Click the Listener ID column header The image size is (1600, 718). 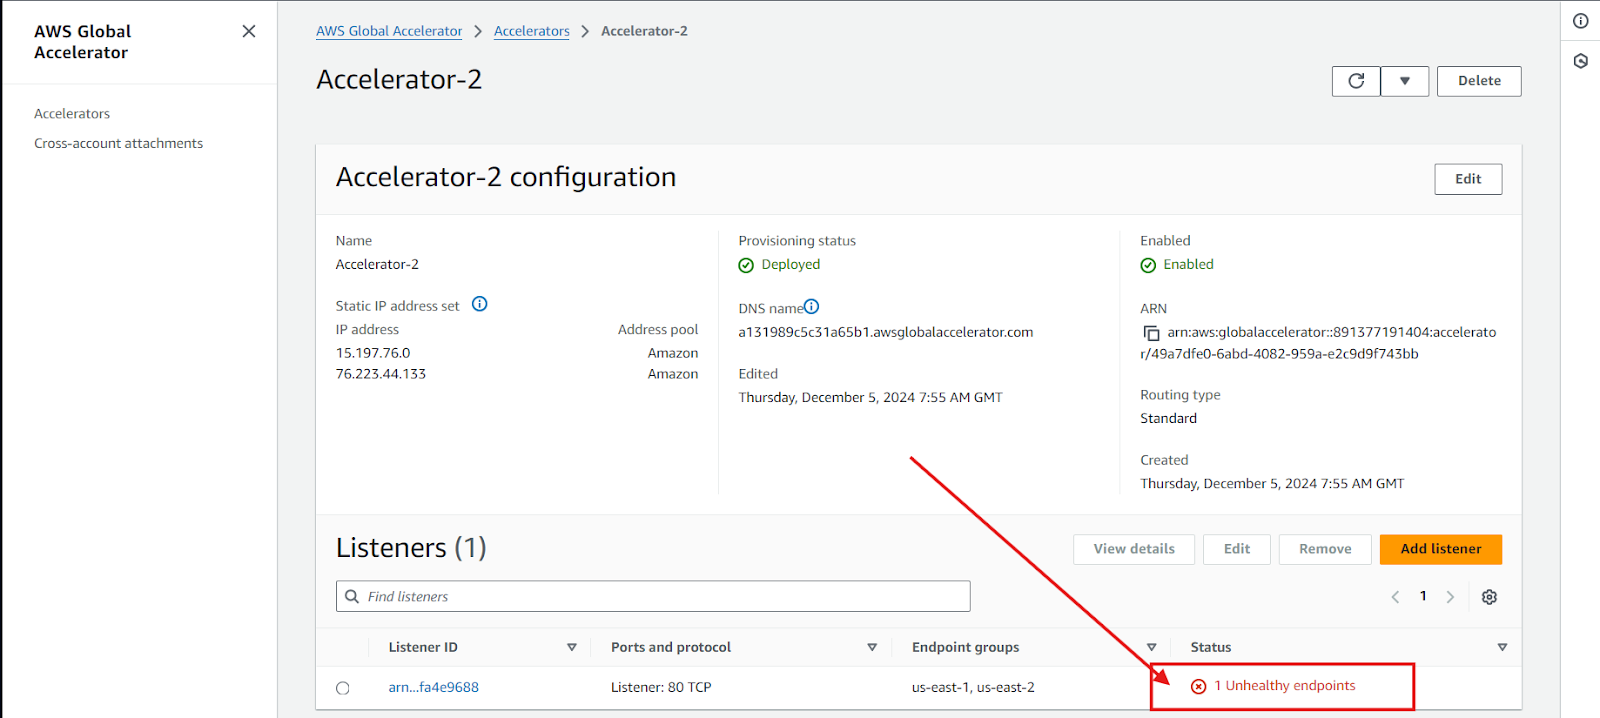(423, 647)
